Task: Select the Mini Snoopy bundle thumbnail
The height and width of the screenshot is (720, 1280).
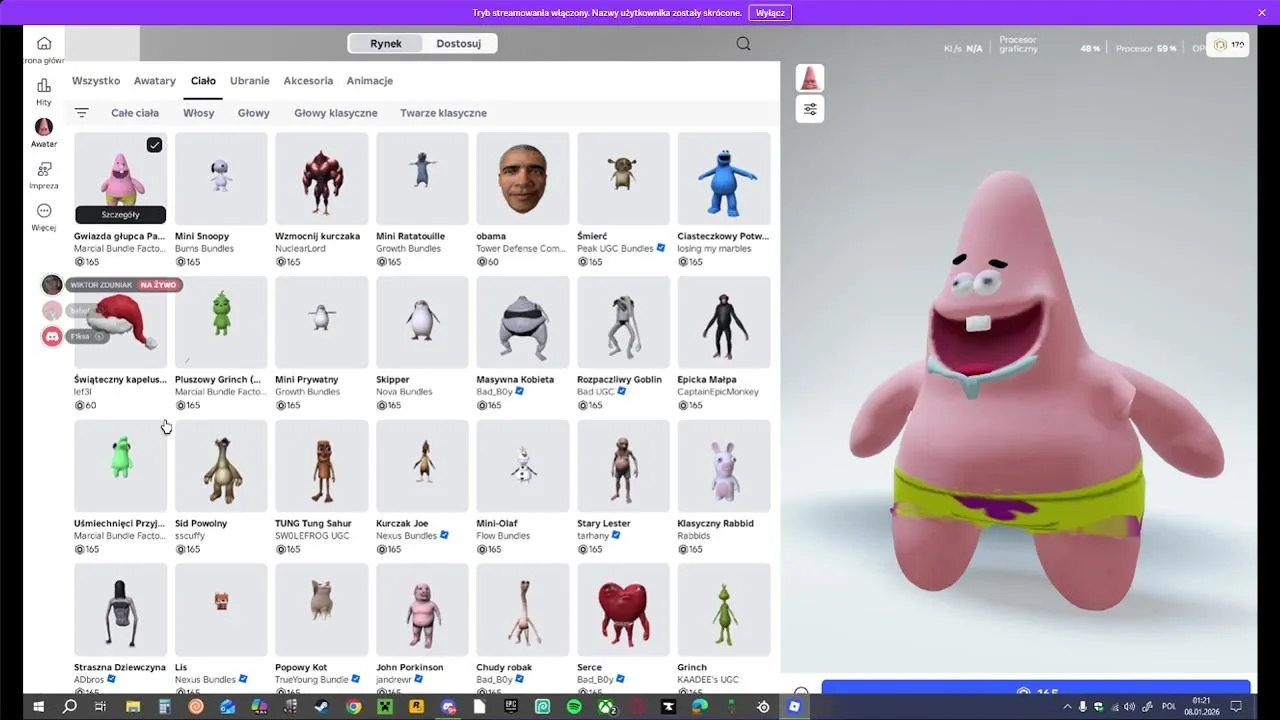Action: click(221, 179)
